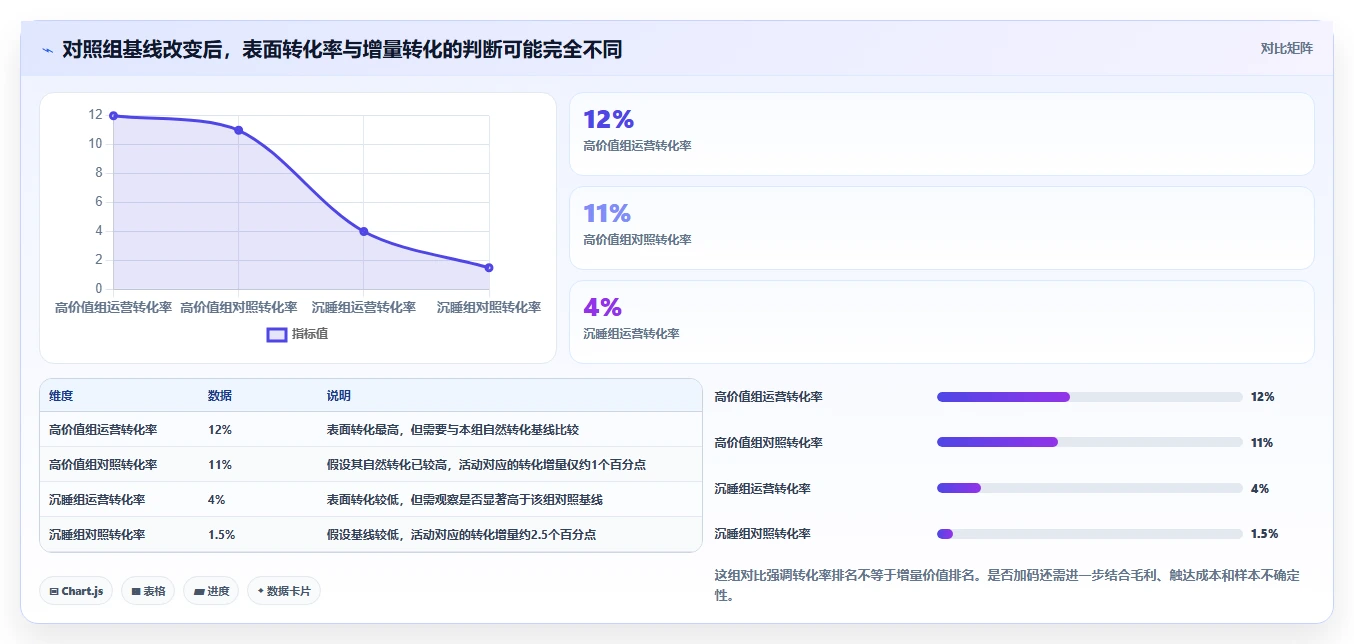The width and height of the screenshot is (1354, 644).
Task: Click the x-axis label 沉睡组对照转化率 under the chart
Action: click(489, 307)
